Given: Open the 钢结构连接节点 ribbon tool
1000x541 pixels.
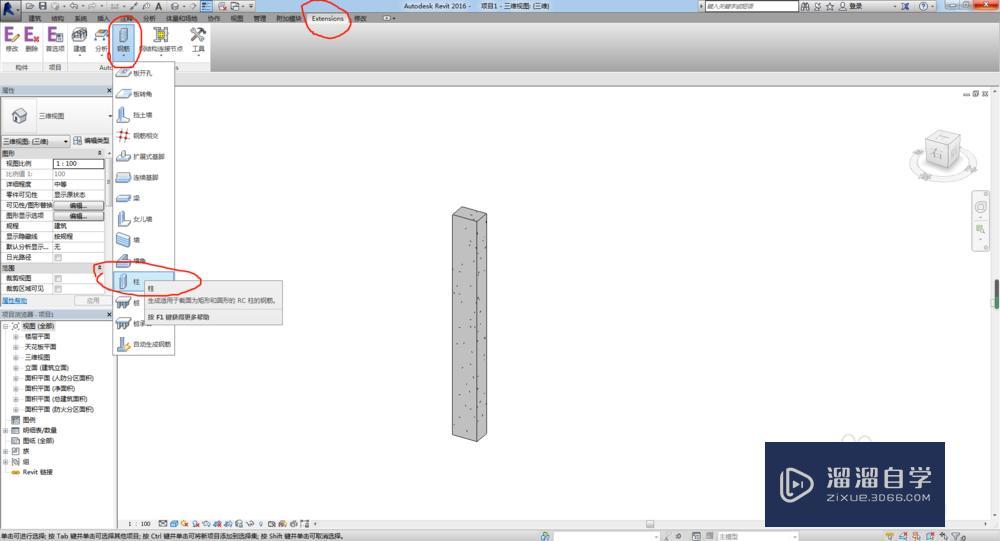Looking at the screenshot, I should [161, 40].
